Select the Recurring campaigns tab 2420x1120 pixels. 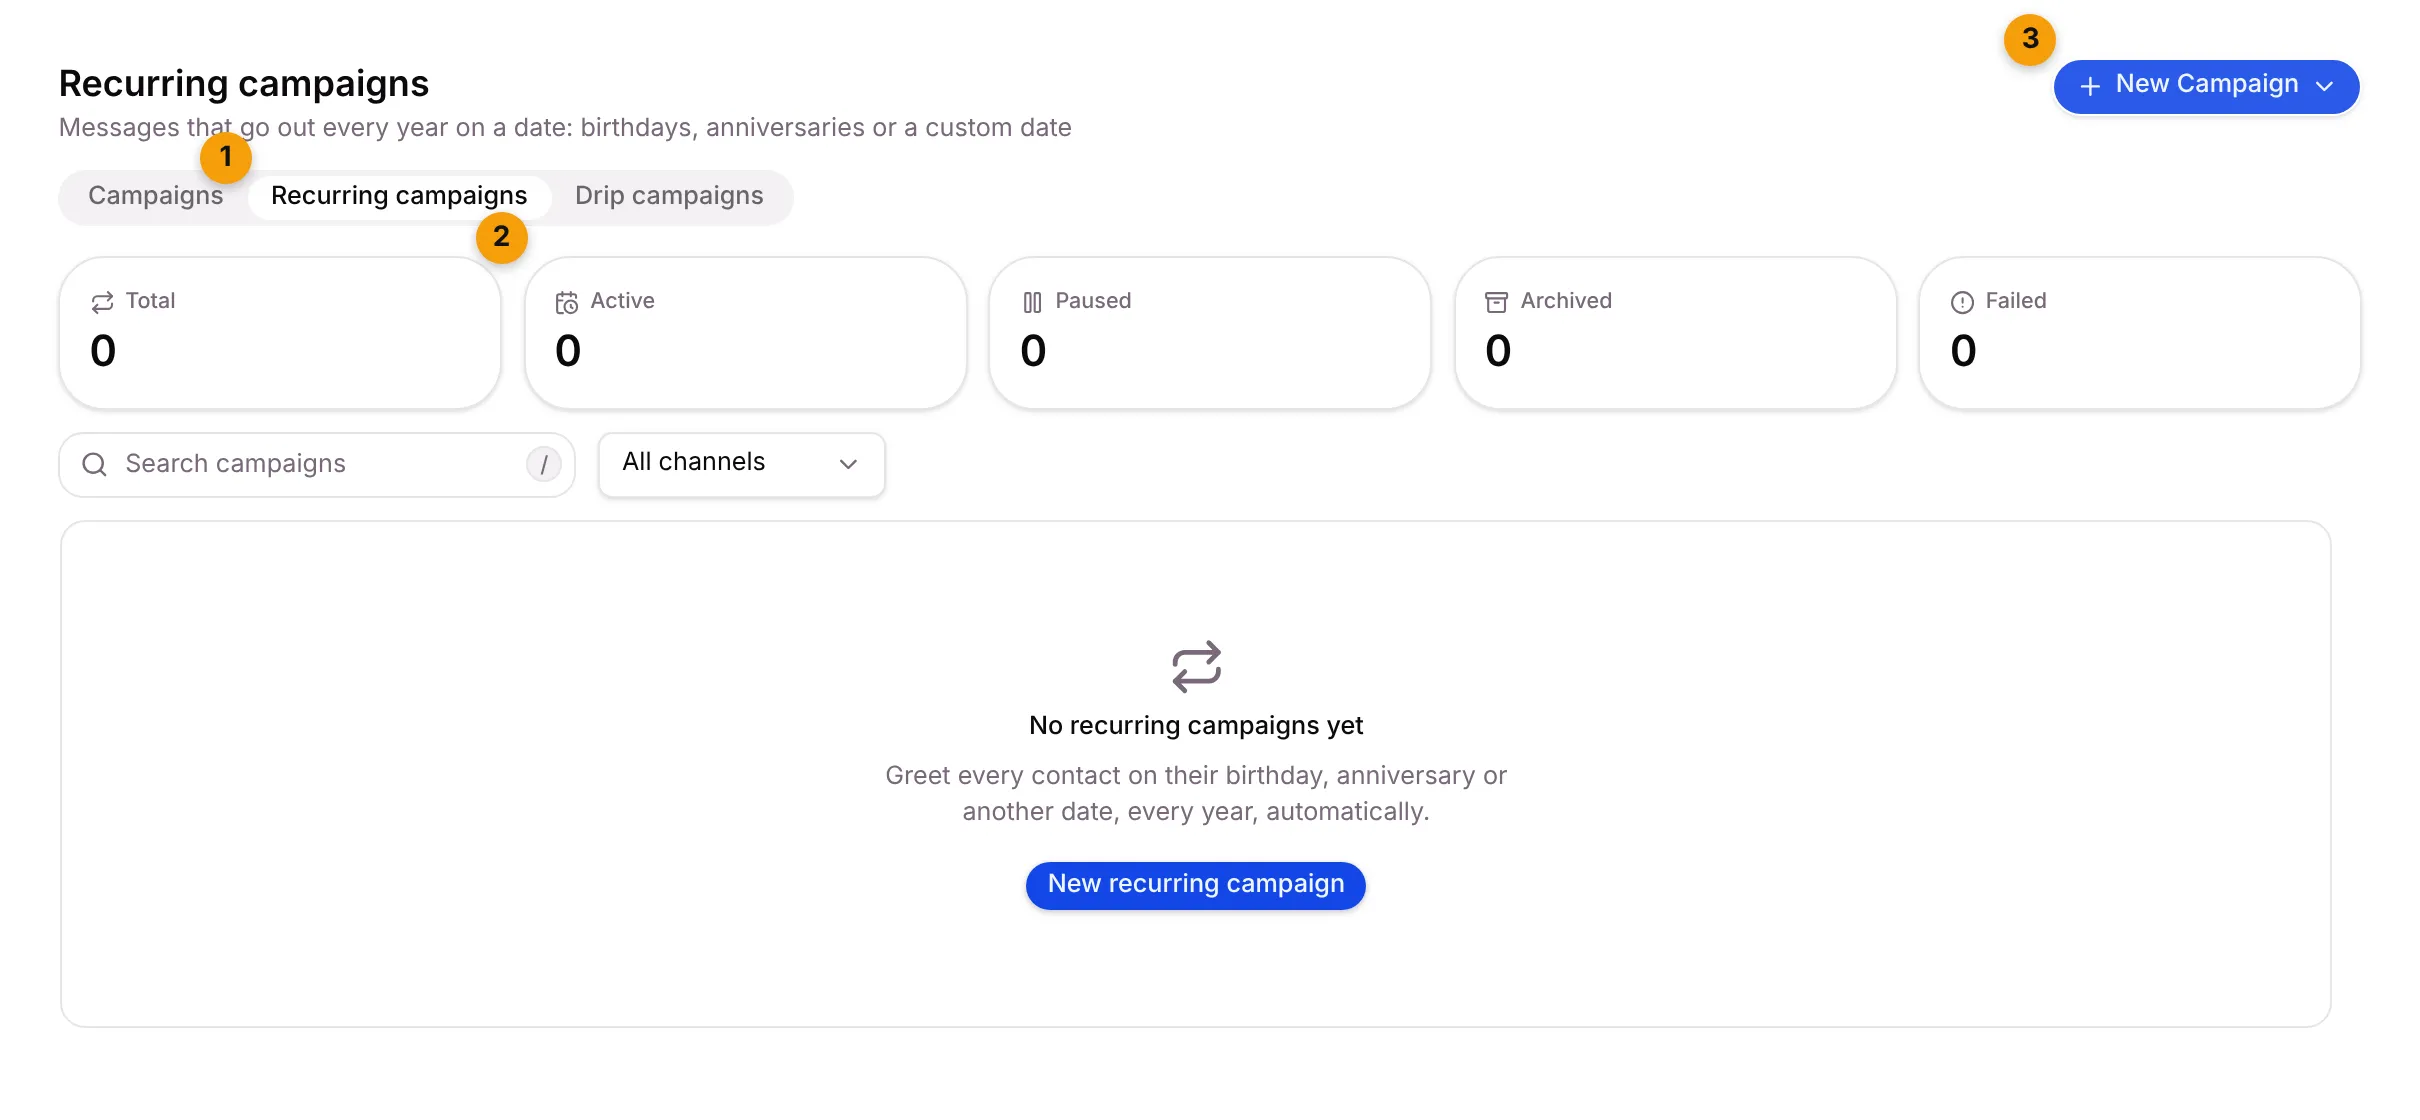(x=399, y=196)
